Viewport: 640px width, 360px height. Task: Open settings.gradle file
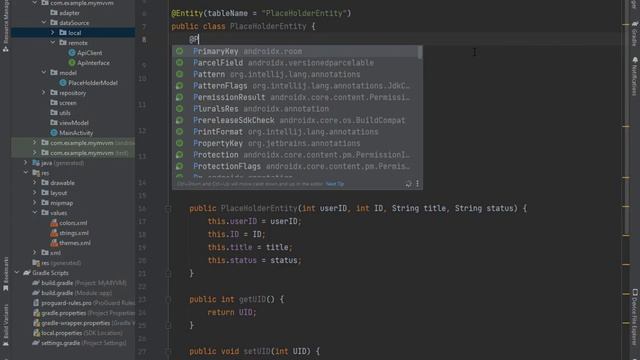tap(79, 343)
